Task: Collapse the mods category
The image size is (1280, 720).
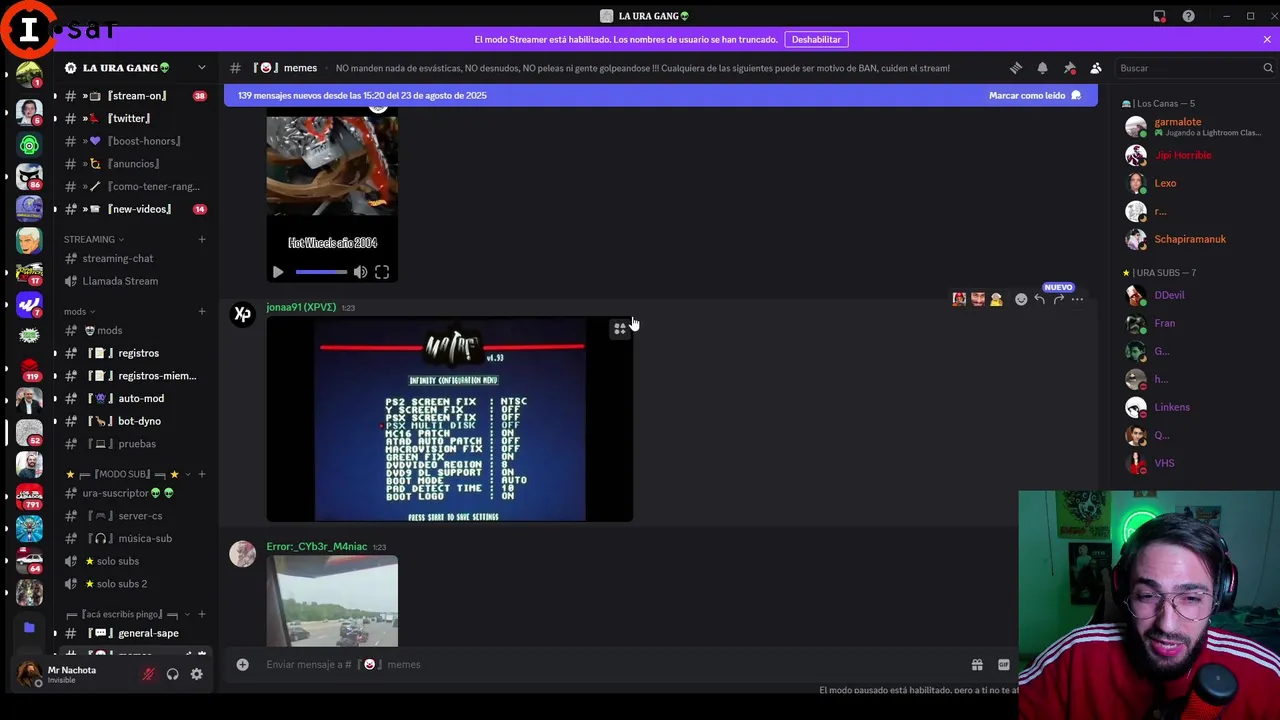Action: tap(80, 311)
